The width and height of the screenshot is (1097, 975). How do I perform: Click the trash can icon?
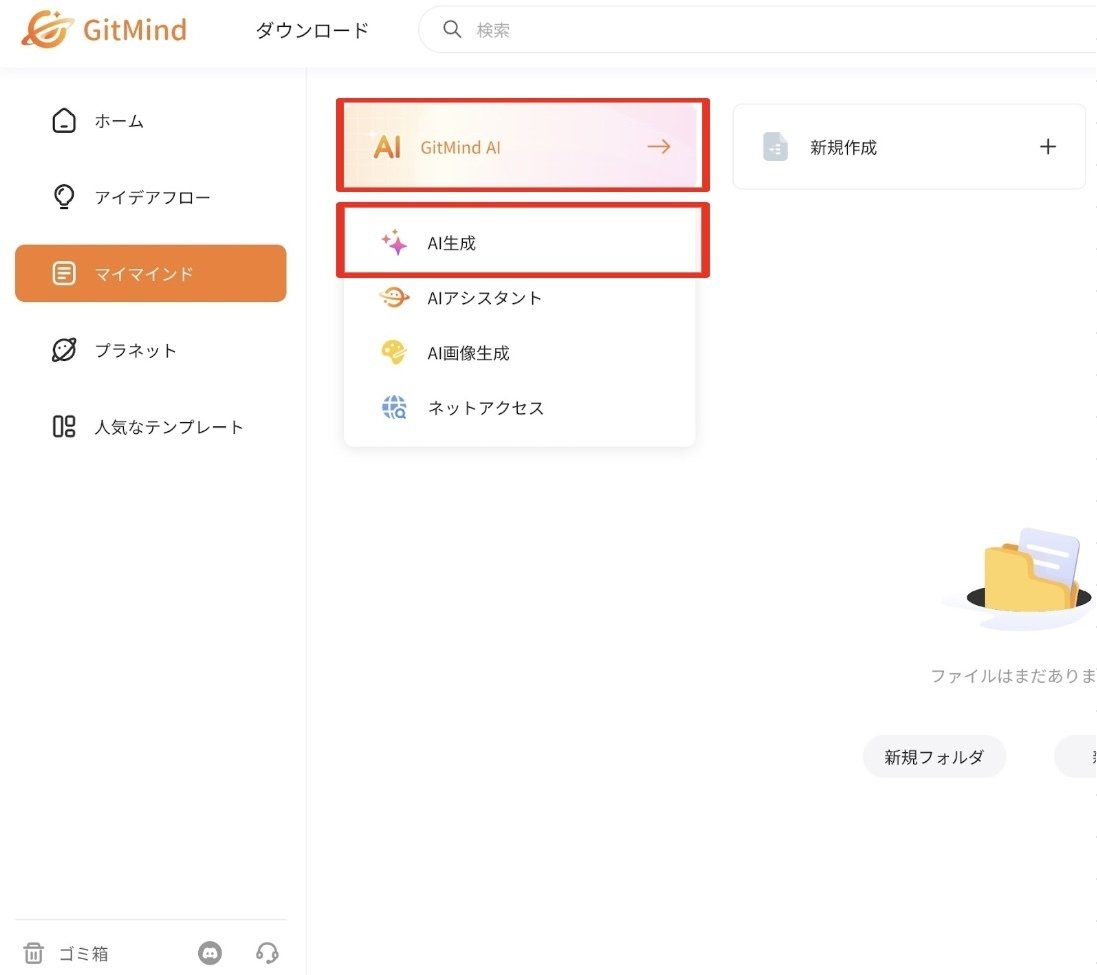(x=34, y=953)
